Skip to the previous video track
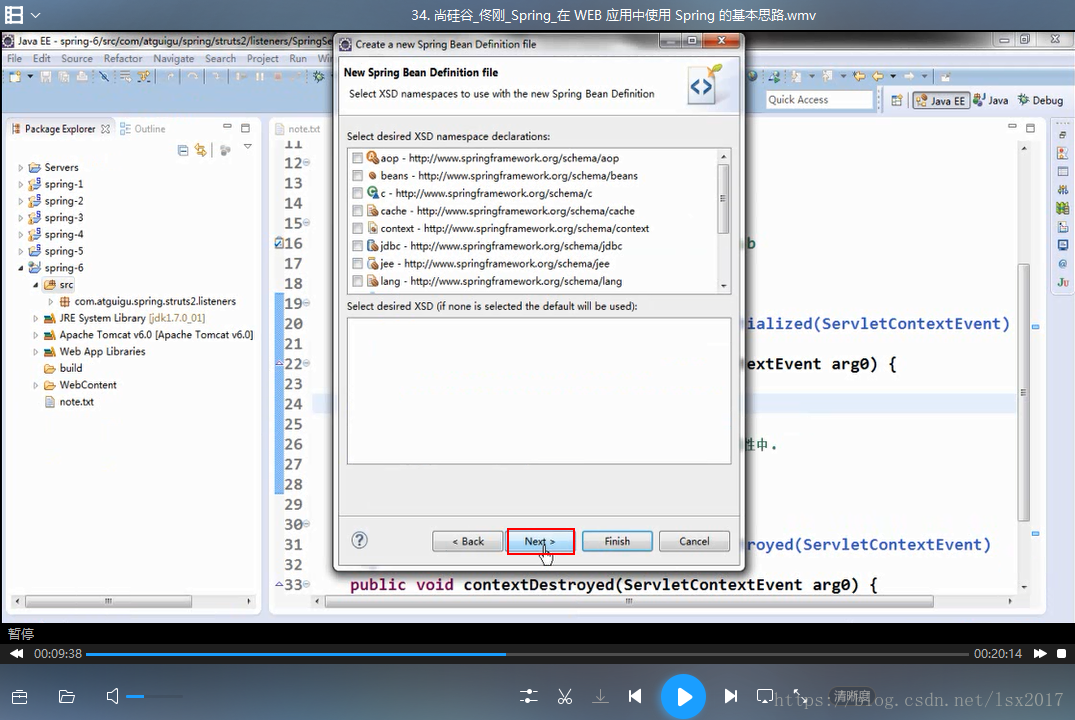 tap(636, 697)
